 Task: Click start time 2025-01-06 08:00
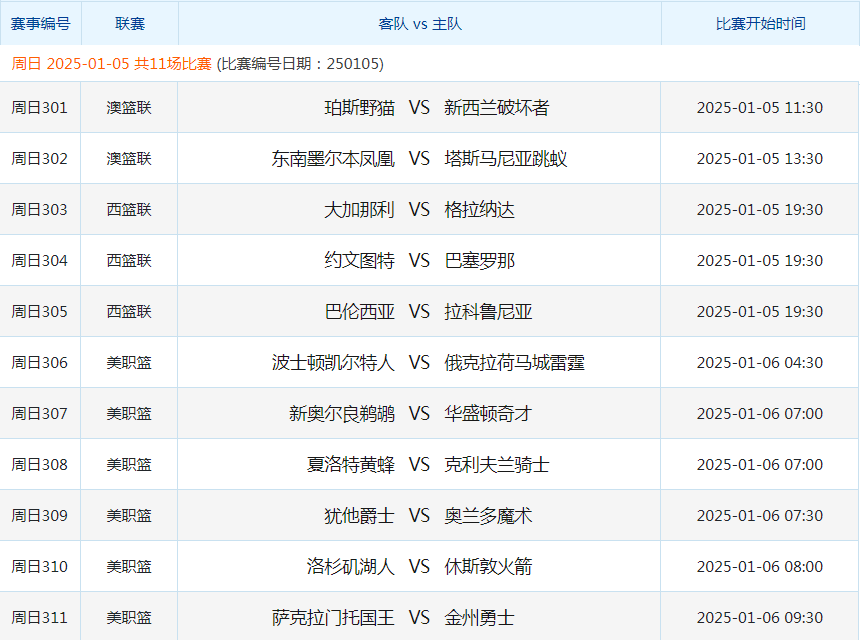click(x=760, y=567)
